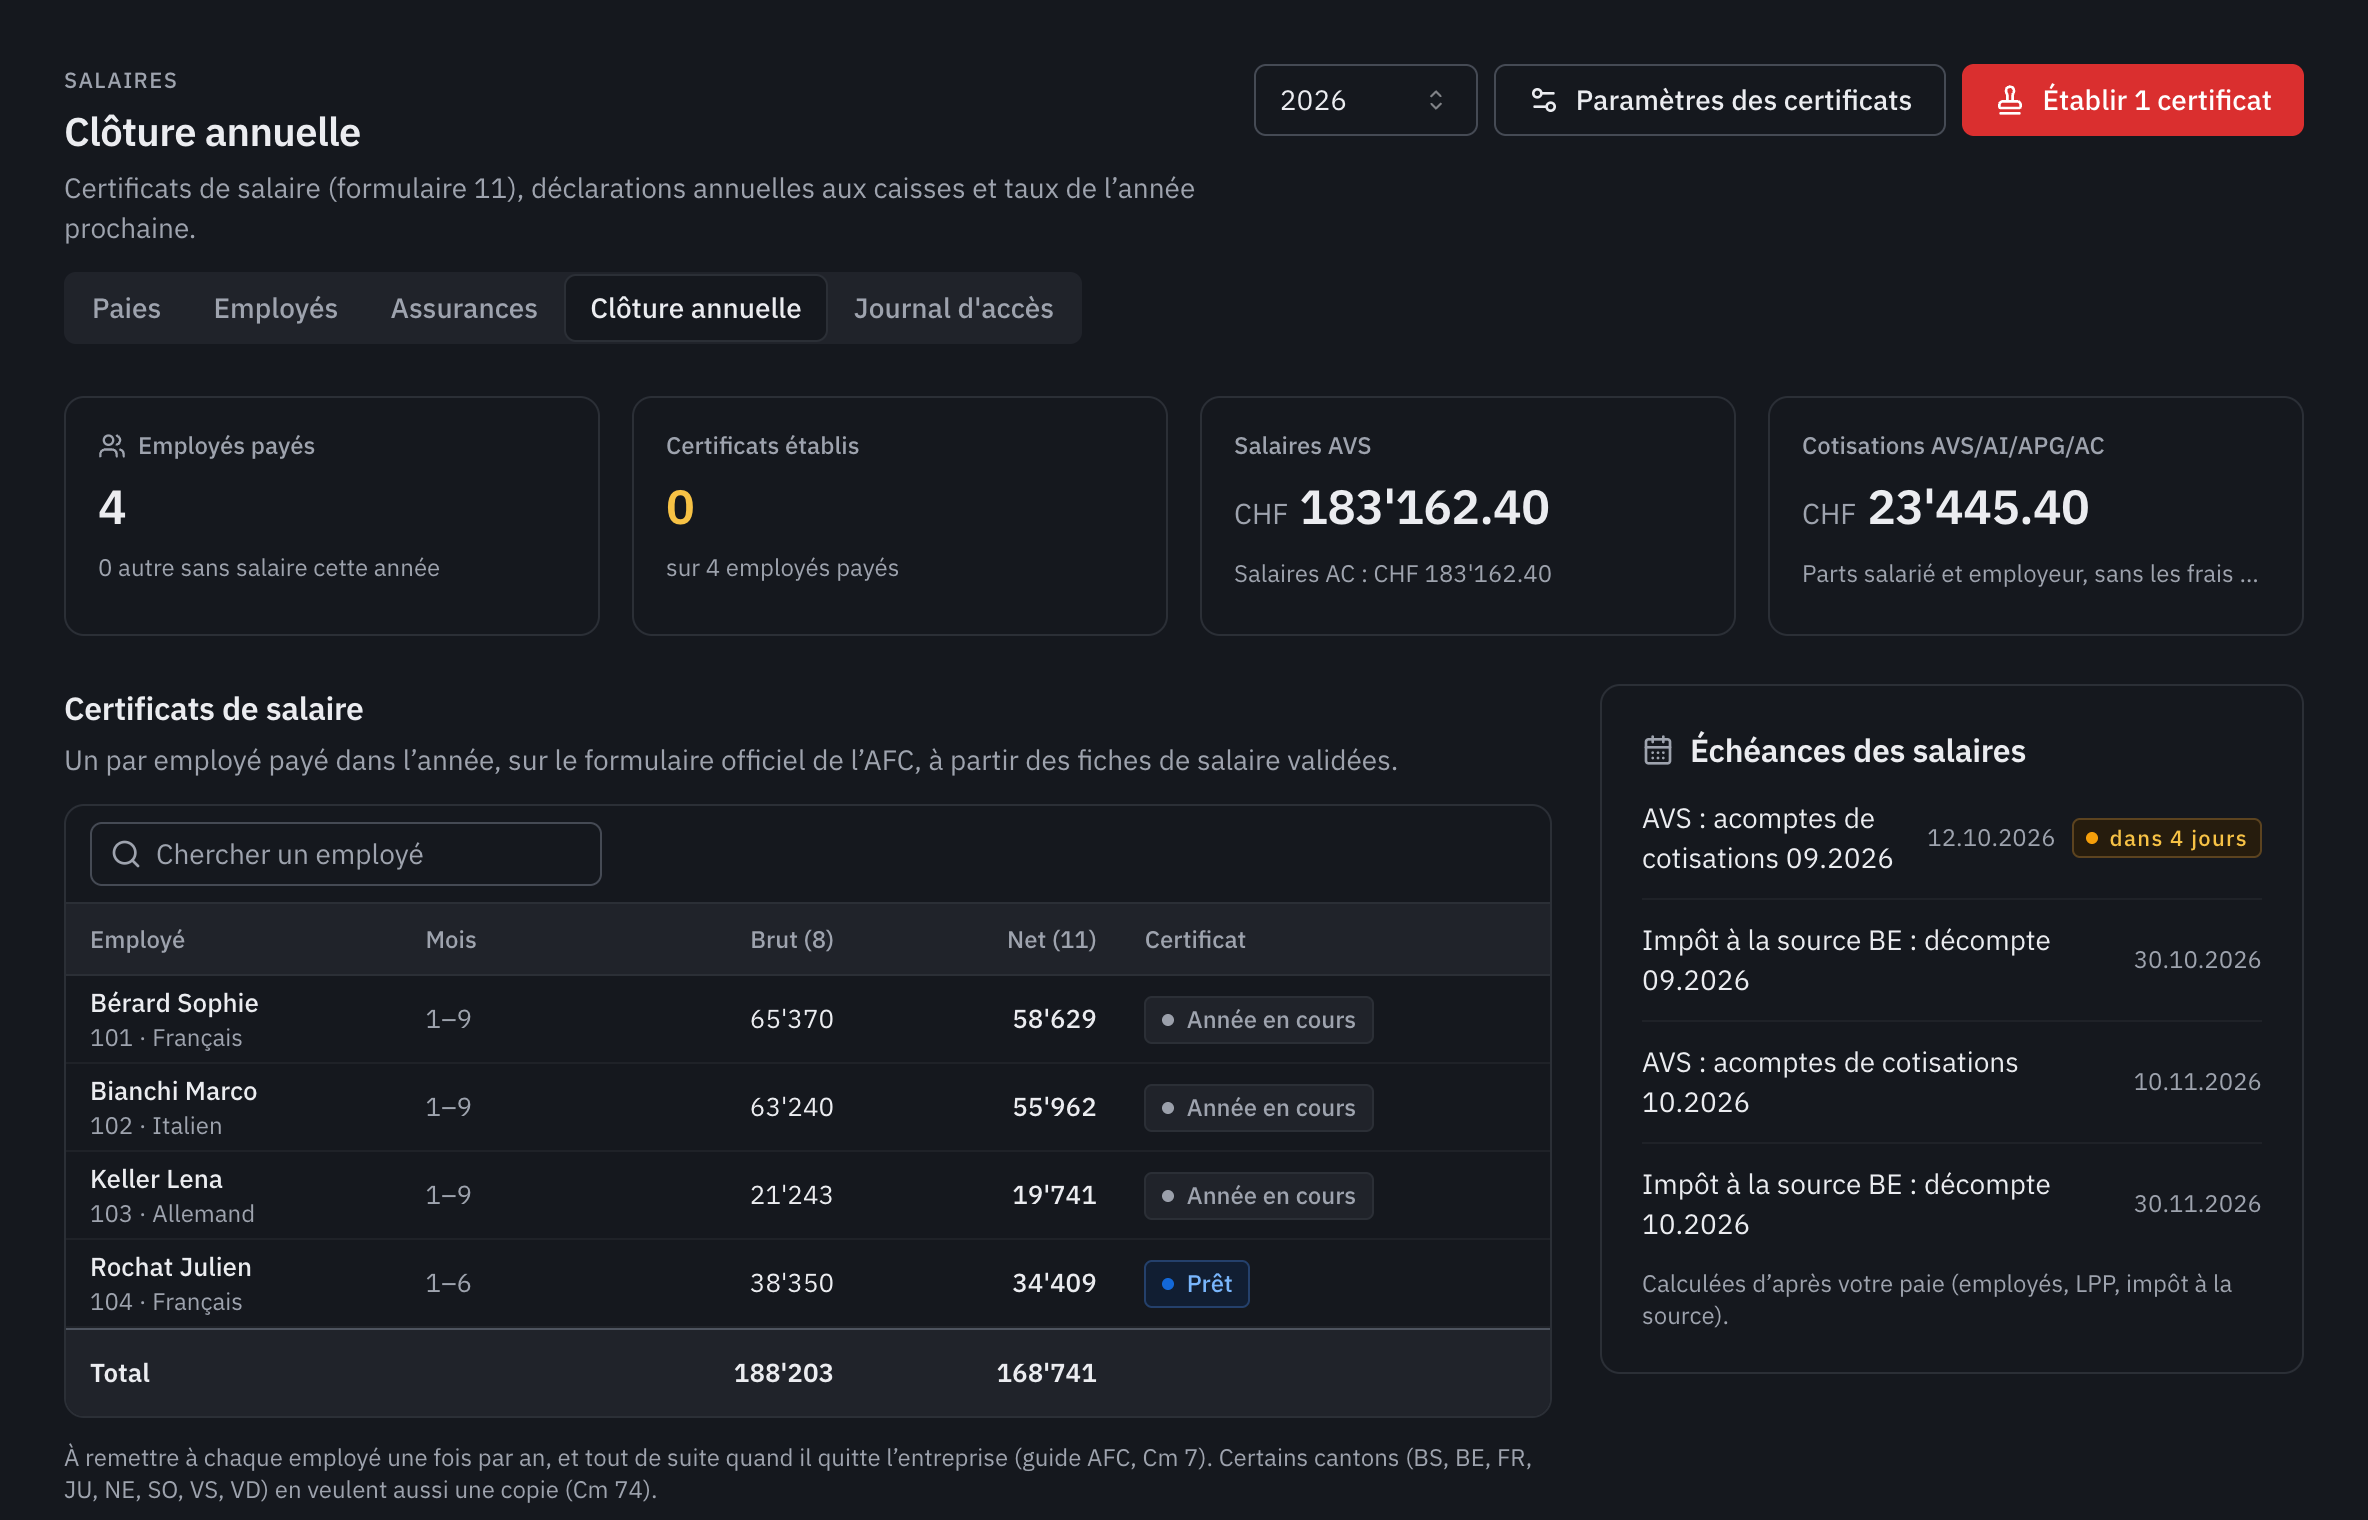This screenshot has width=2368, height=1520.
Task: Click the Certificat column header
Action: [1195, 940]
